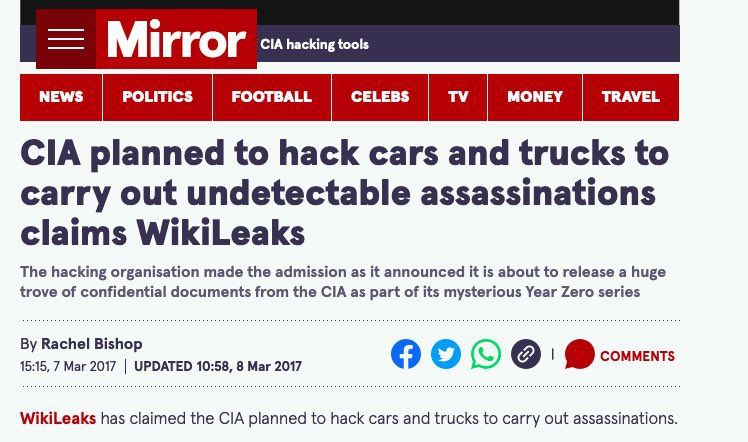Screen dimensions: 748x442
Task: Copy article link with chain icon
Action: coord(526,354)
